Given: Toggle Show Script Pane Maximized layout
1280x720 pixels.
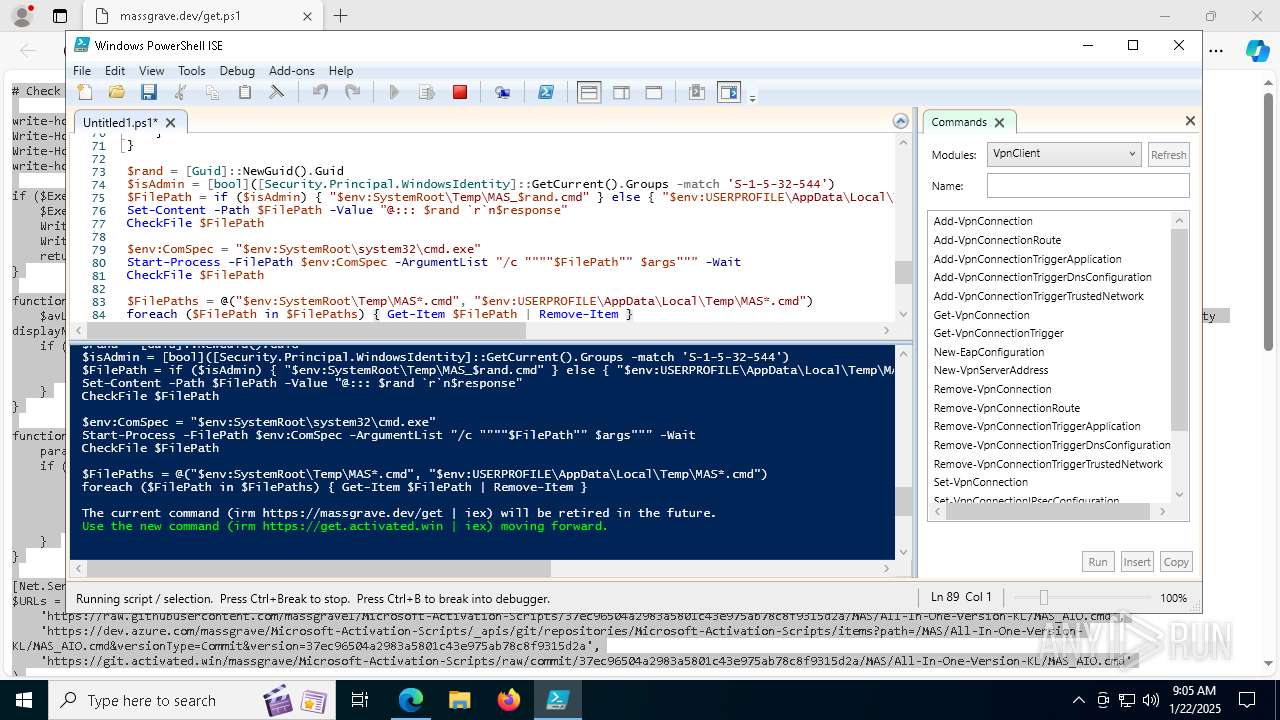Looking at the screenshot, I should click(654, 92).
